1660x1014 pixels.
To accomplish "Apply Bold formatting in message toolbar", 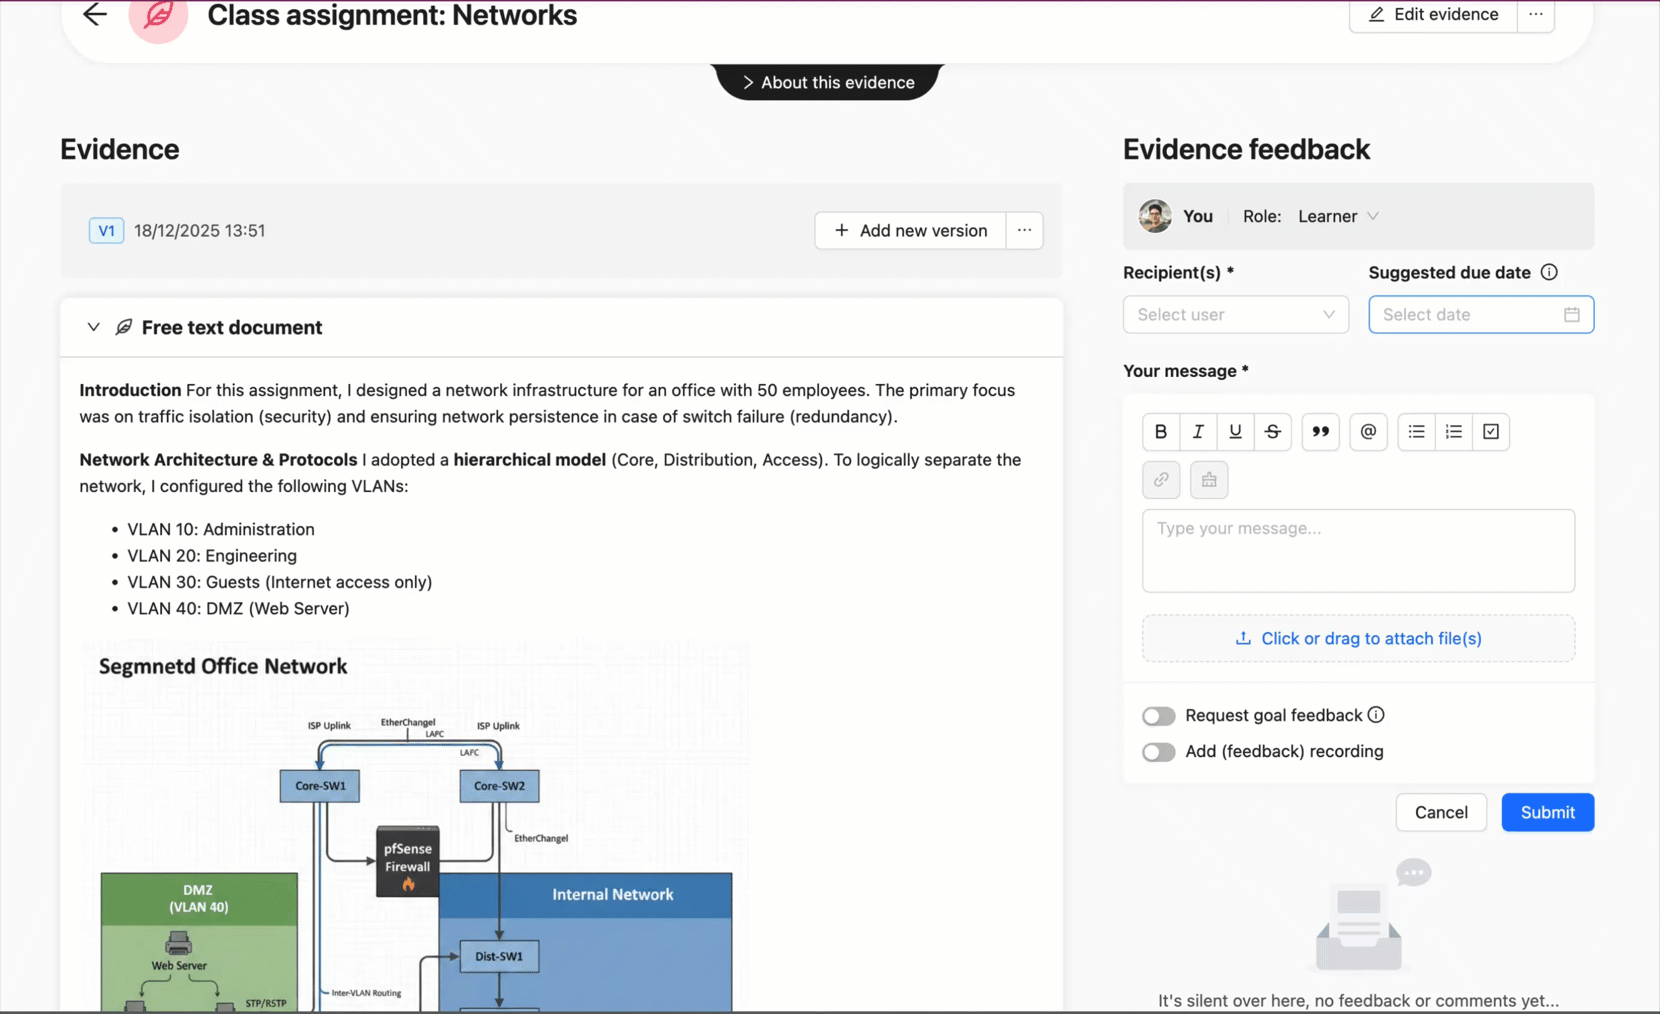I will [1160, 432].
